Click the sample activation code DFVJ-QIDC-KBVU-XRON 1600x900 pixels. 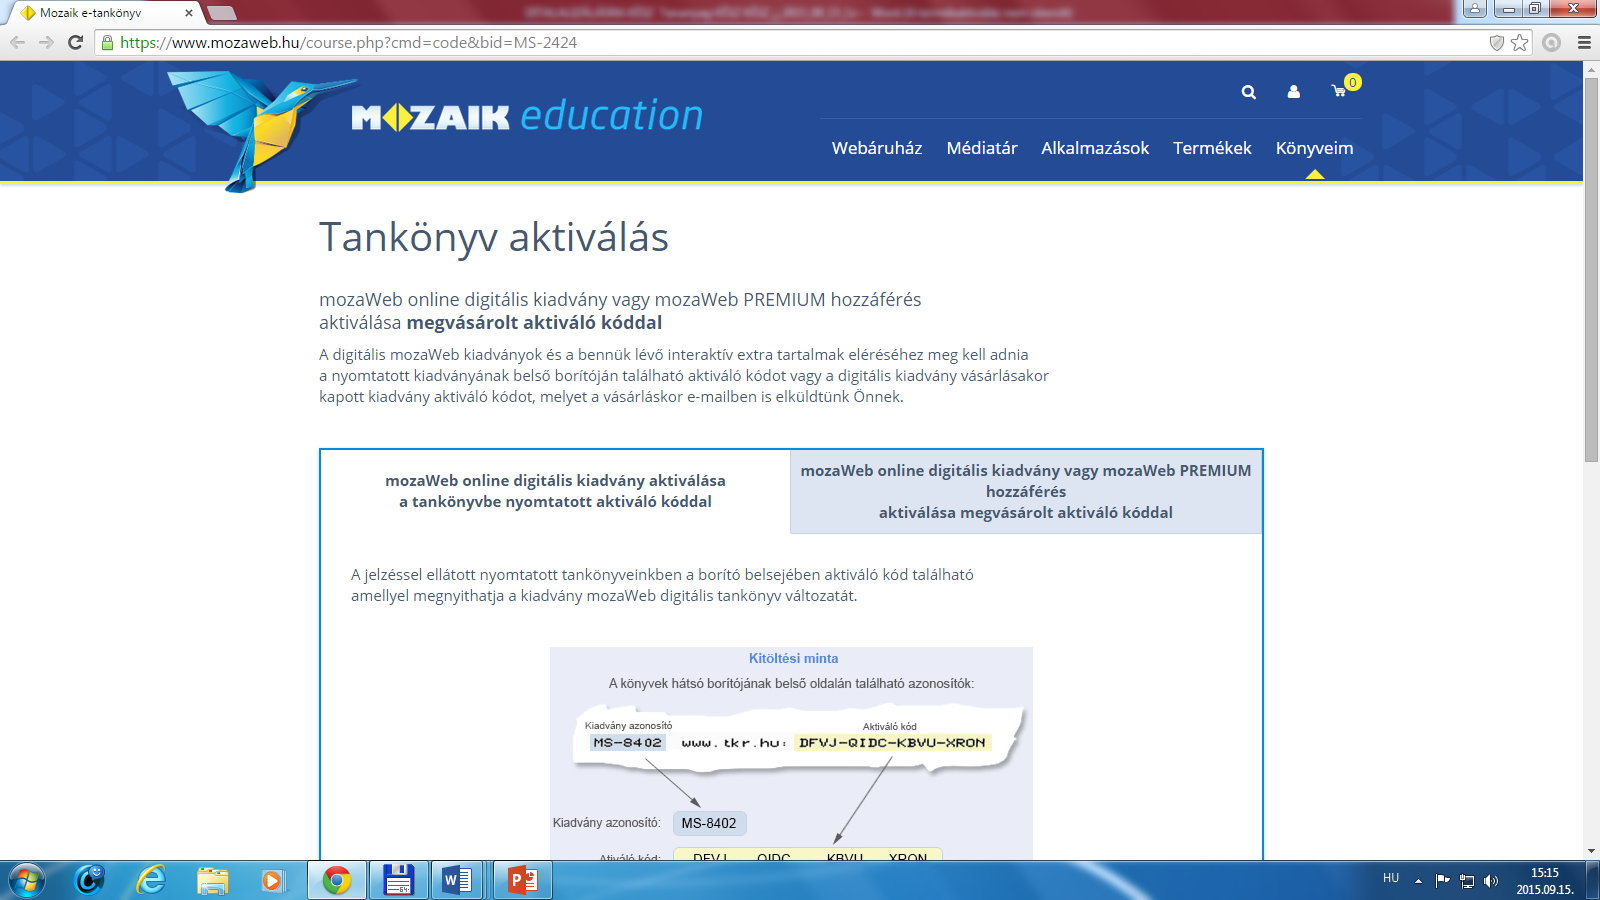(892, 742)
